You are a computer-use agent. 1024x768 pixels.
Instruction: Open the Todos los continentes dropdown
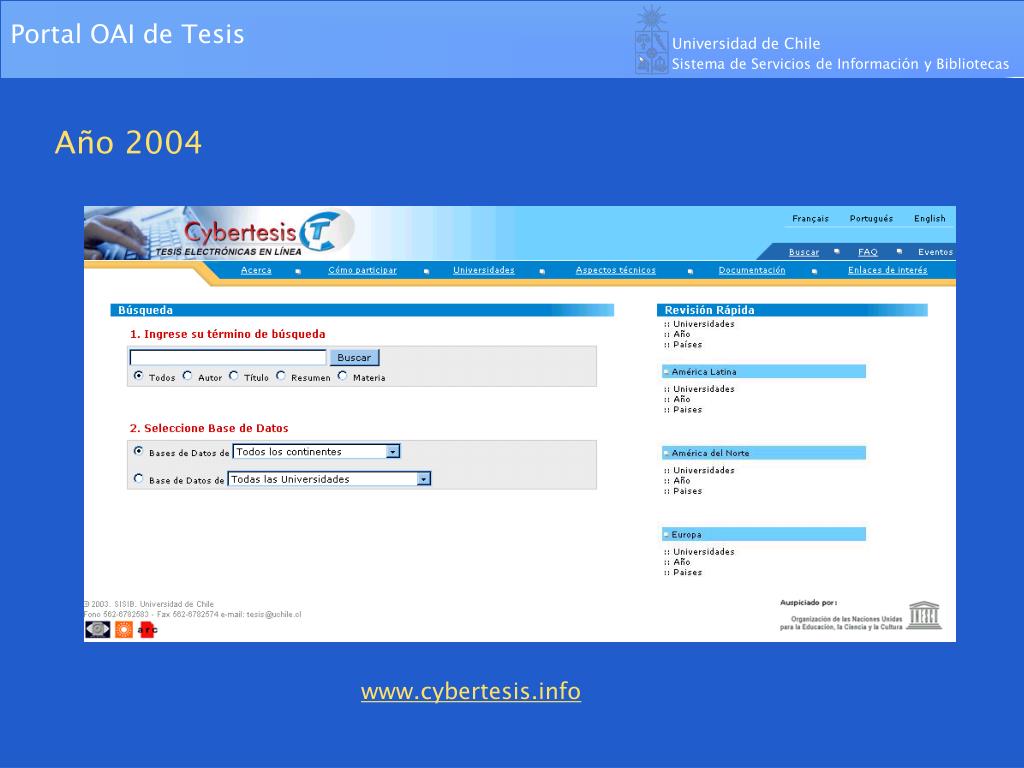[x=316, y=451]
